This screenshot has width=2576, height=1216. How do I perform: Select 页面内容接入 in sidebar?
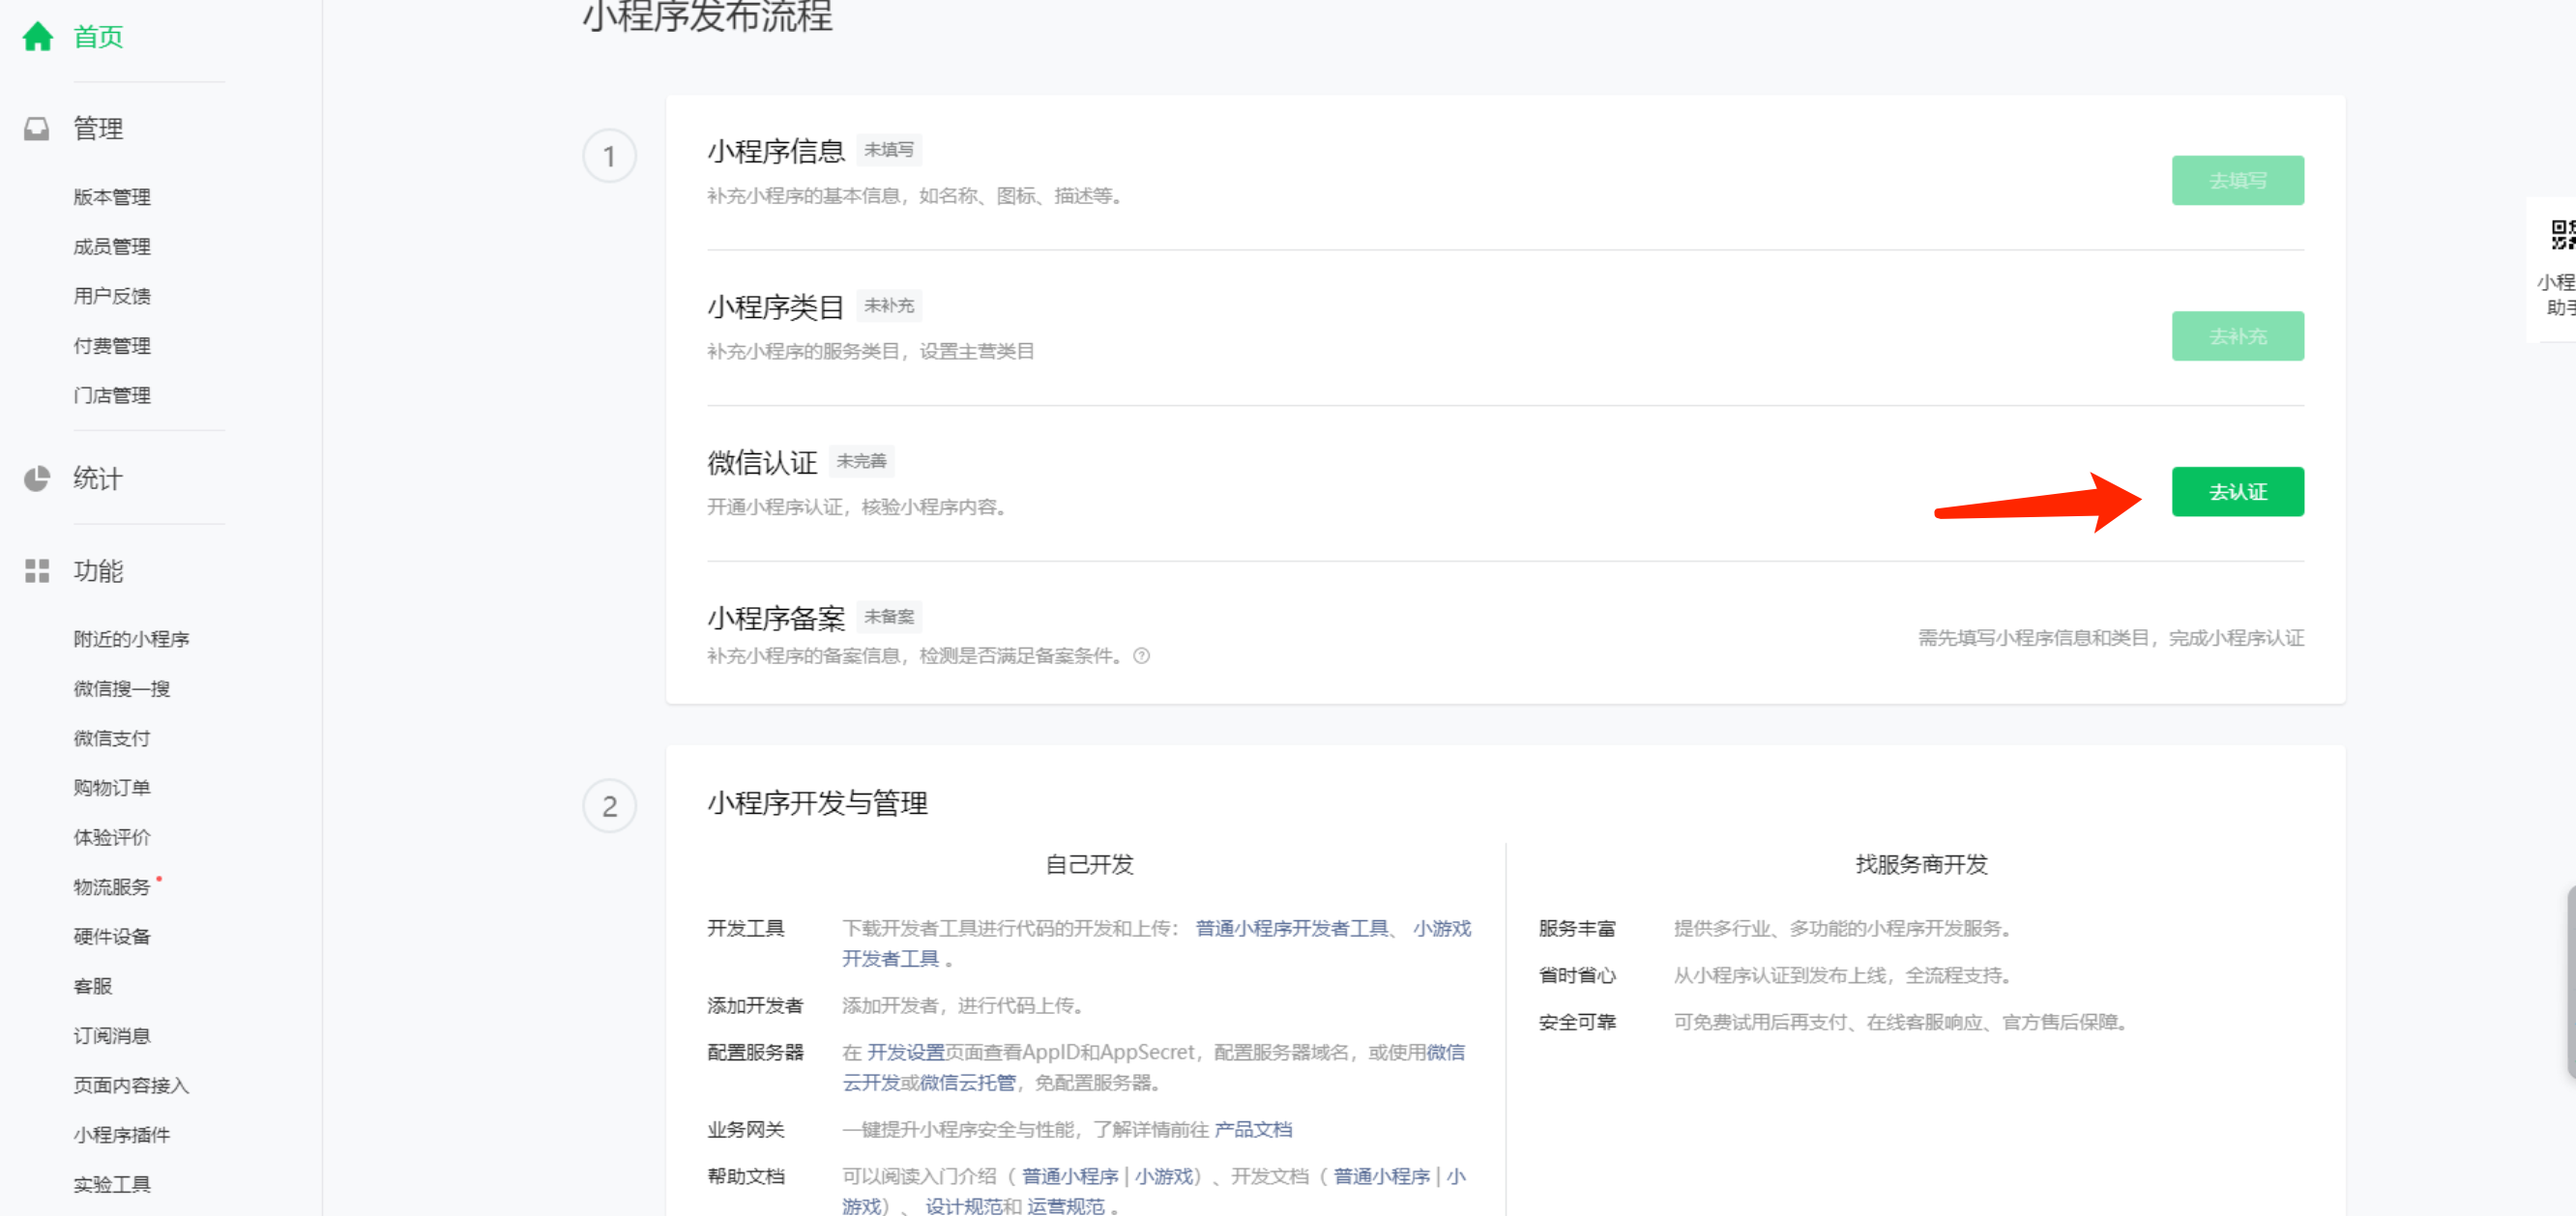point(131,1085)
